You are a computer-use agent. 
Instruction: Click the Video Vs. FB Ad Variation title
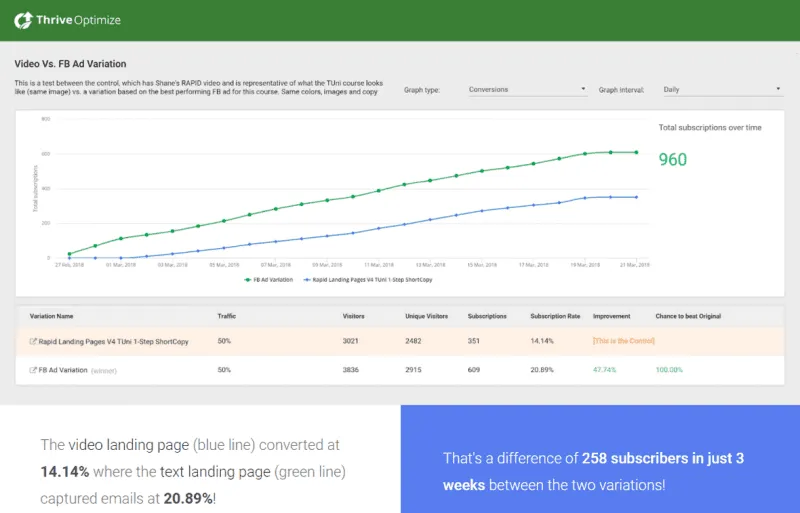click(70, 64)
